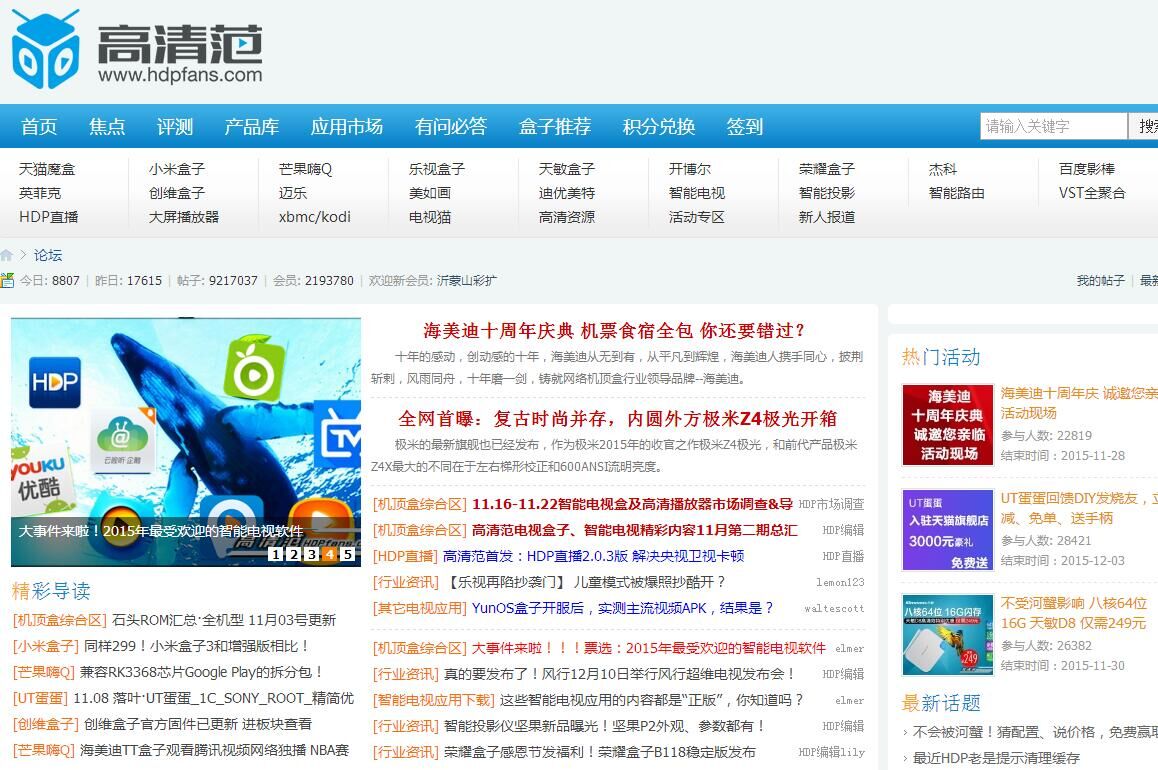Open the 高清资源 category link
This screenshot has width=1158, height=770.
pyautogui.click(x=567, y=217)
